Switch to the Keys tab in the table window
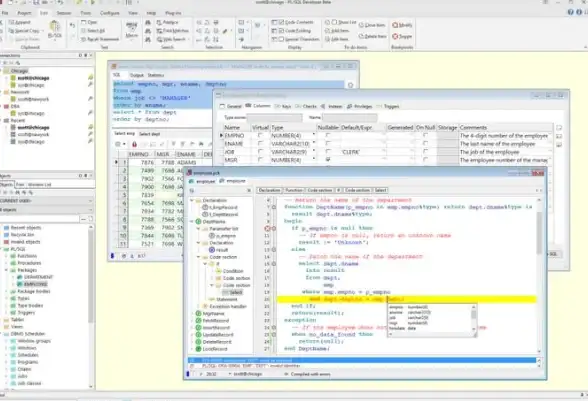The height and width of the screenshot is (401, 588). pyautogui.click(x=283, y=107)
